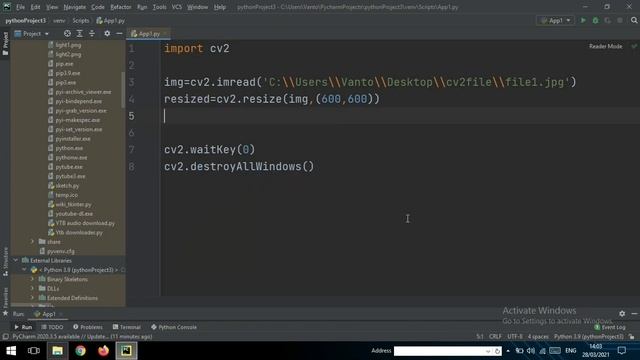Toggle the Project sidebar stripe button

pyautogui.click(x=5, y=43)
